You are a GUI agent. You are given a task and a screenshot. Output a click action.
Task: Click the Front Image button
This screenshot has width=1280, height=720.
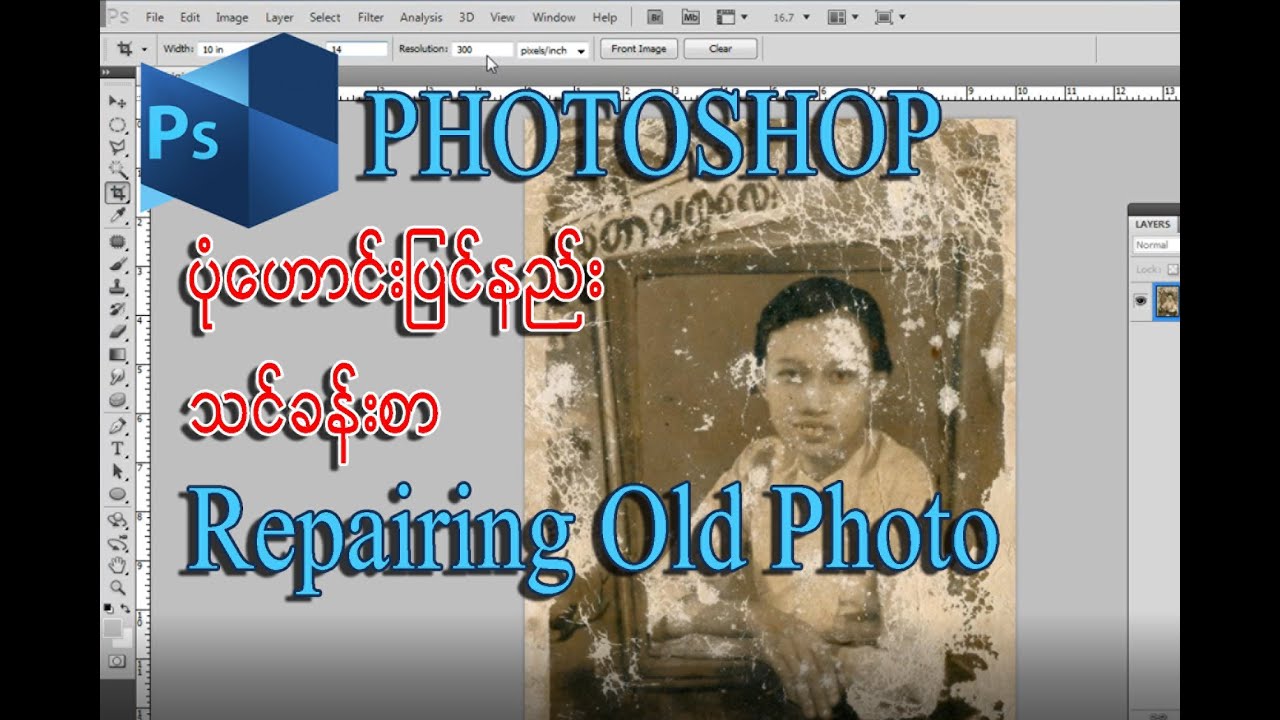click(x=639, y=48)
